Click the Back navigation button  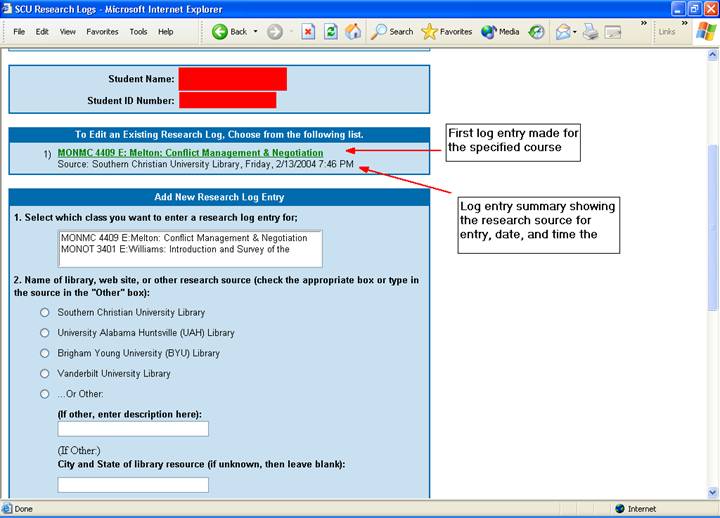coord(230,31)
